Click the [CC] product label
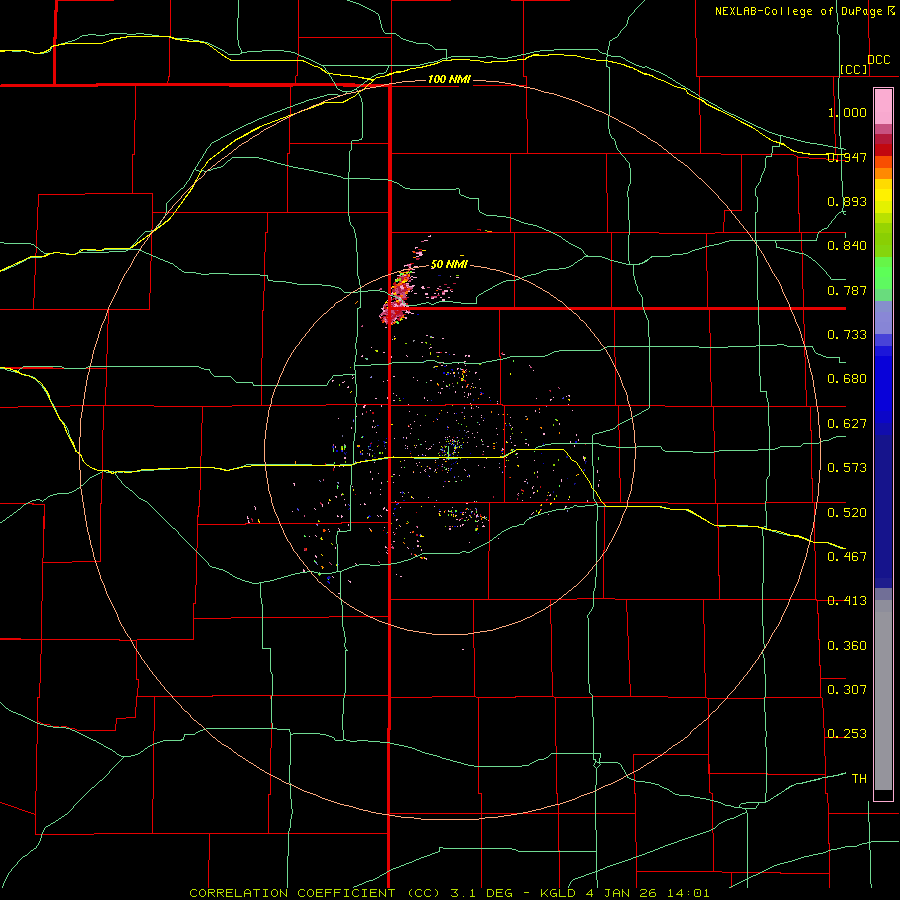 (x=854, y=69)
